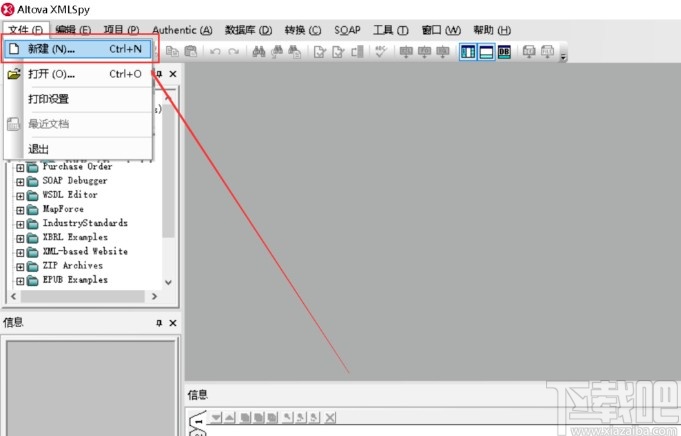
Task: Expand the WSDL Editor folder node
Action: click(20, 196)
